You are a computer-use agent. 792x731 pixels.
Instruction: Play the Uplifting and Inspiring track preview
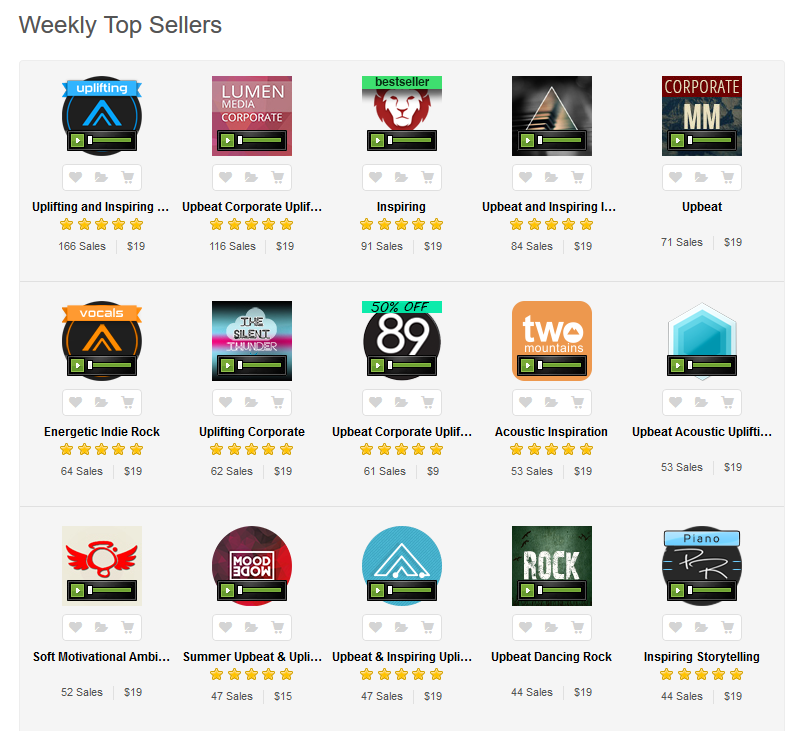[x=77, y=140]
